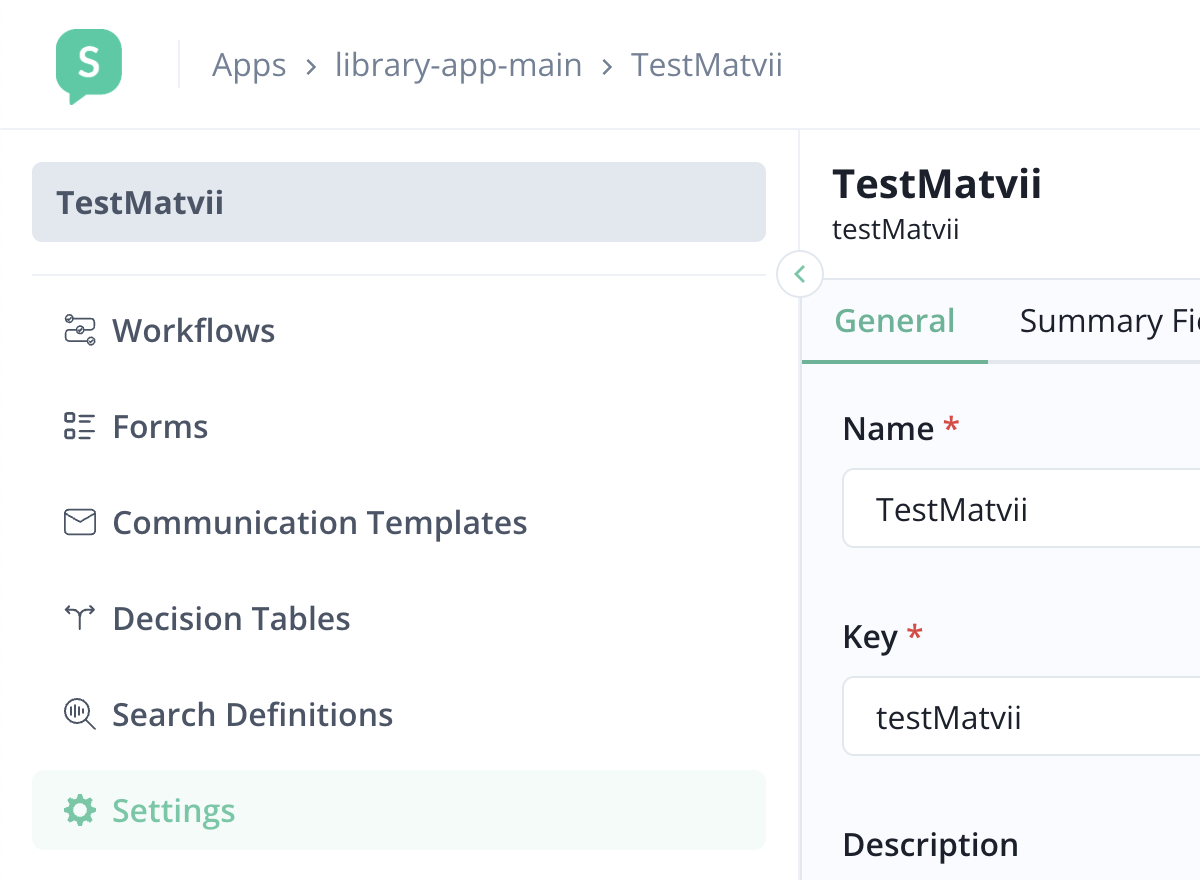Screen dimensions: 1200x880
Task: Click the TestMatvii breadcrumb item
Action: coord(706,66)
